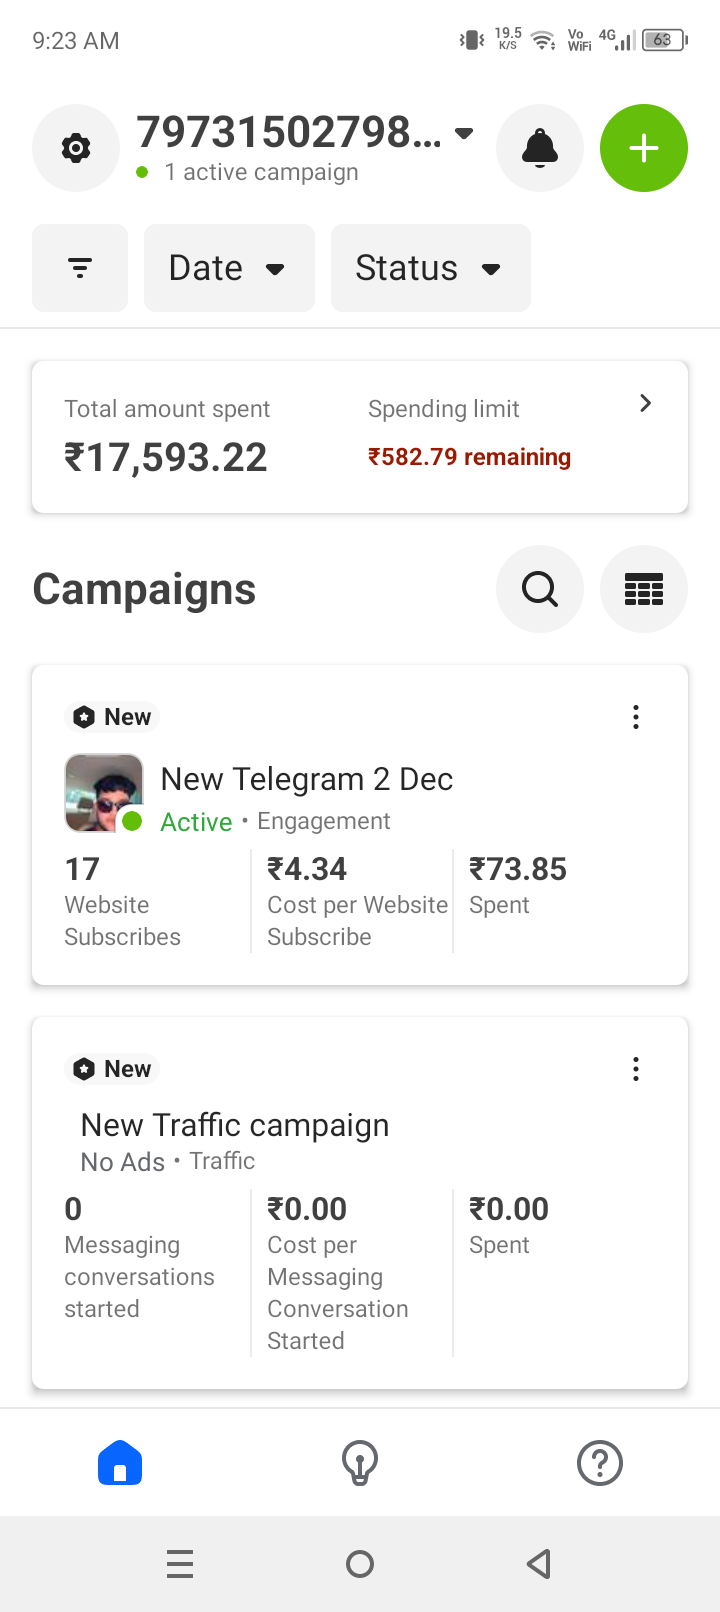Open the New Traffic campaign
The width and height of the screenshot is (720, 1612).
point(235,1125)
